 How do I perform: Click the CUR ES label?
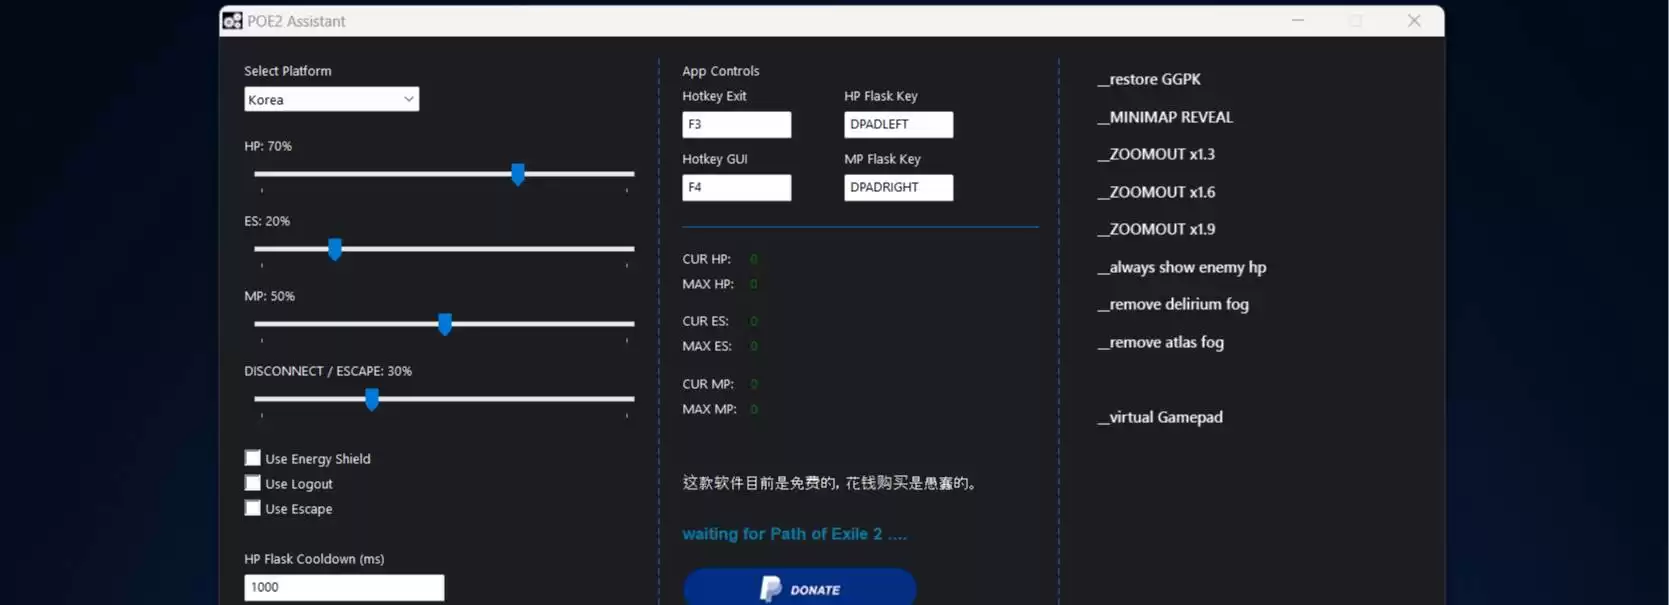[x=706, y=321]
